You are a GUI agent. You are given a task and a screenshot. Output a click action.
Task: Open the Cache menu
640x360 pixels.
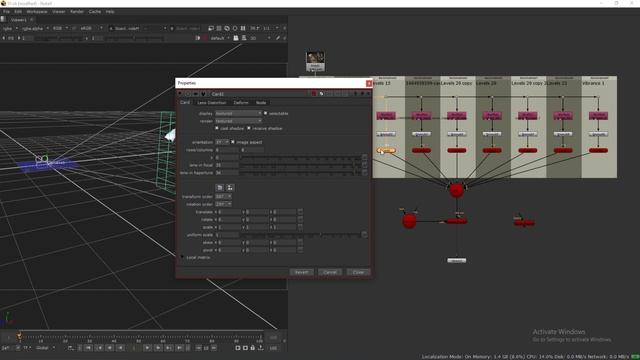pyautogui.click(x=95, y=12)
